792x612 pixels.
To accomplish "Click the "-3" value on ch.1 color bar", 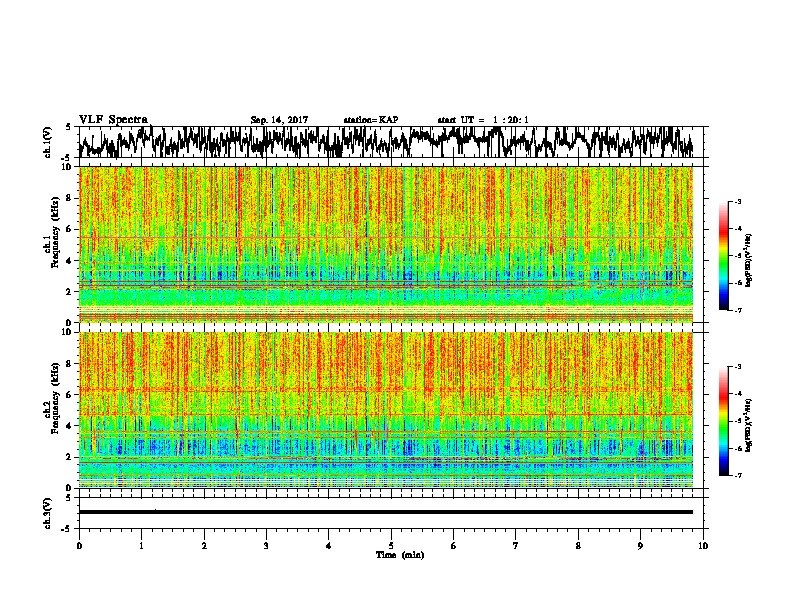I will [737, 202].
